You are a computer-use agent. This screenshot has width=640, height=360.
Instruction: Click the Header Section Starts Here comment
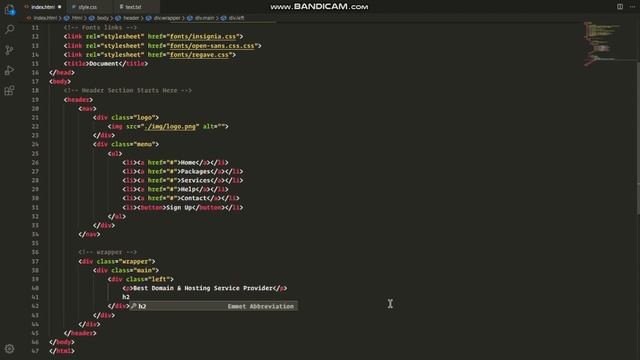pyautogui.click(x=128, y=91)
